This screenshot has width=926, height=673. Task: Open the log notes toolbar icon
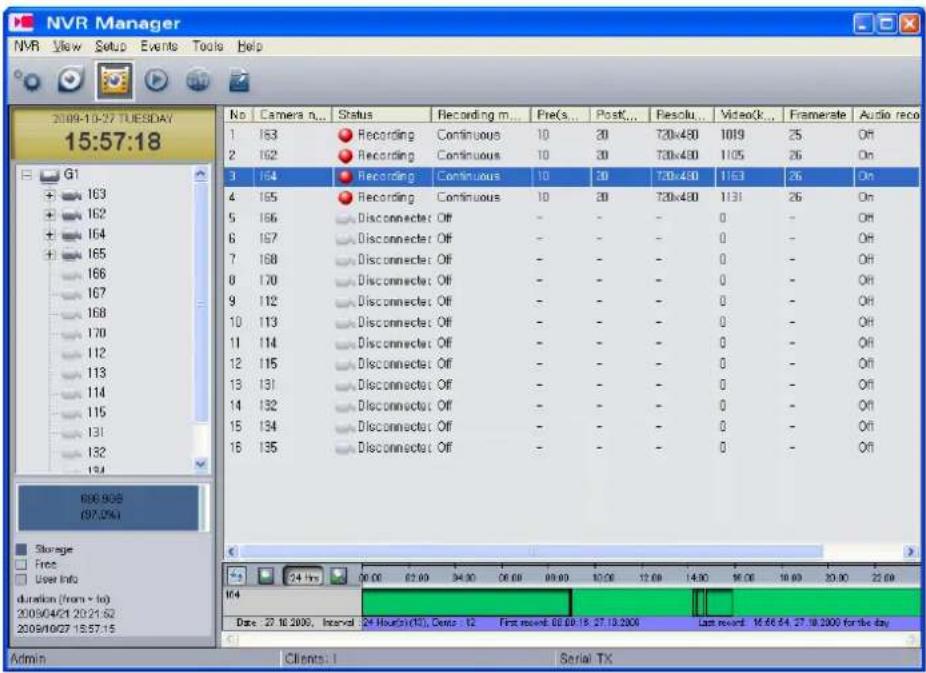(239, 81)
